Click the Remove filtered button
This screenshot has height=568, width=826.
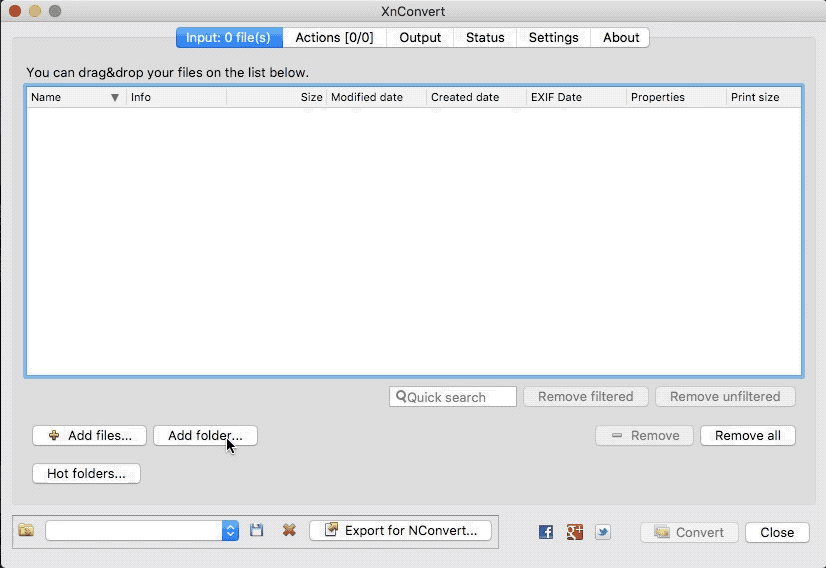coord(585,397)
